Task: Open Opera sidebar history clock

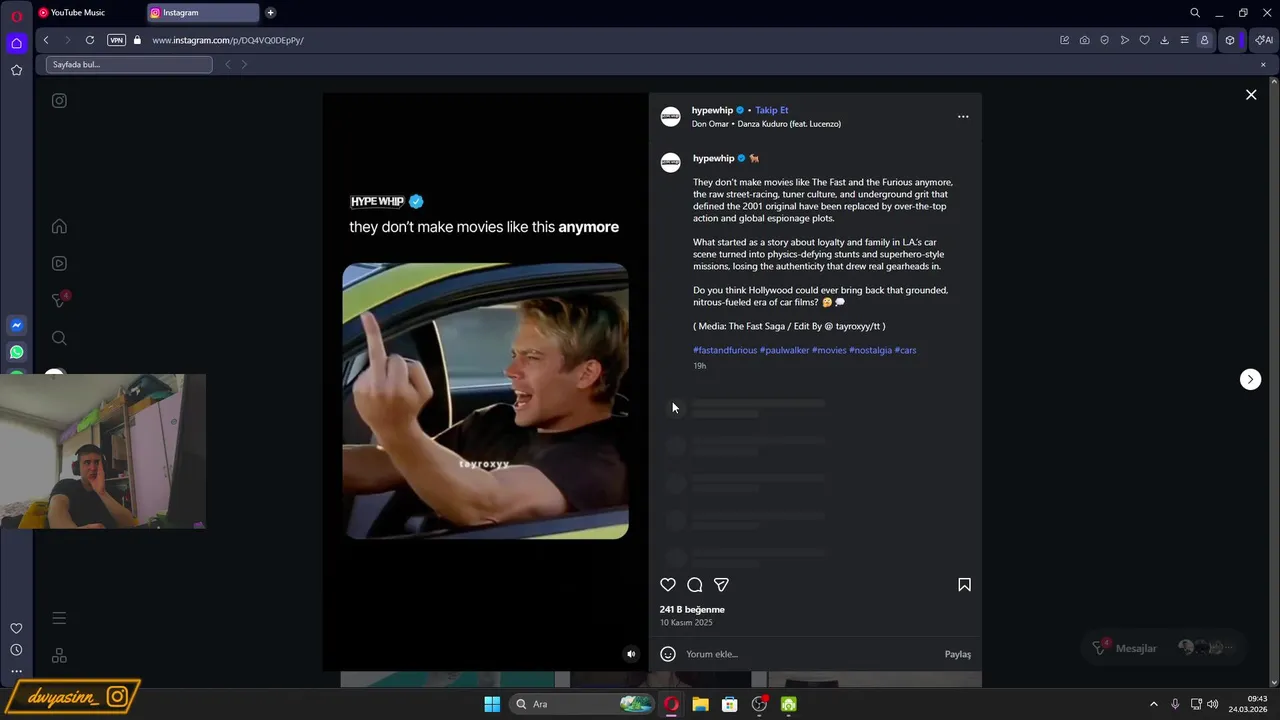Action: tap(16, 650)
